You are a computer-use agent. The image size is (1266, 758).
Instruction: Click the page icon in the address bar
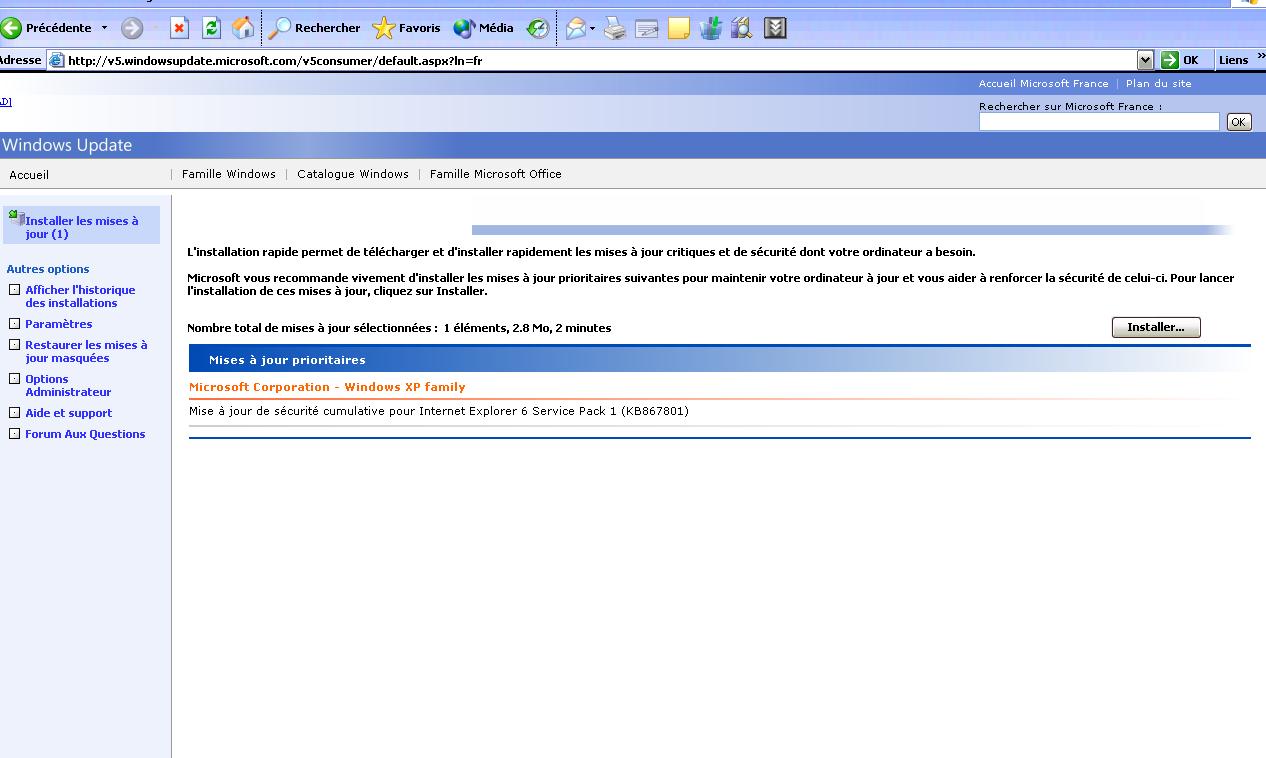pos(57,60)
